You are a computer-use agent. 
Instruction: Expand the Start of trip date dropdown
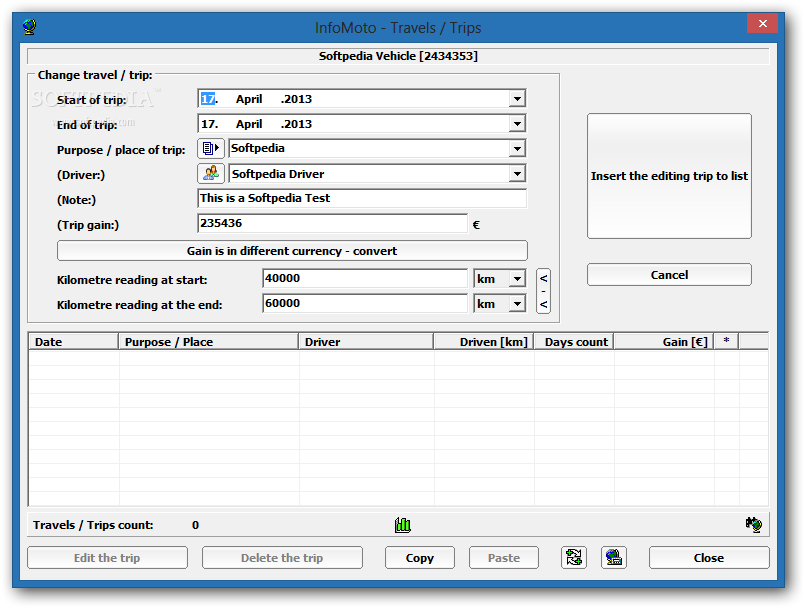(517, 99)
